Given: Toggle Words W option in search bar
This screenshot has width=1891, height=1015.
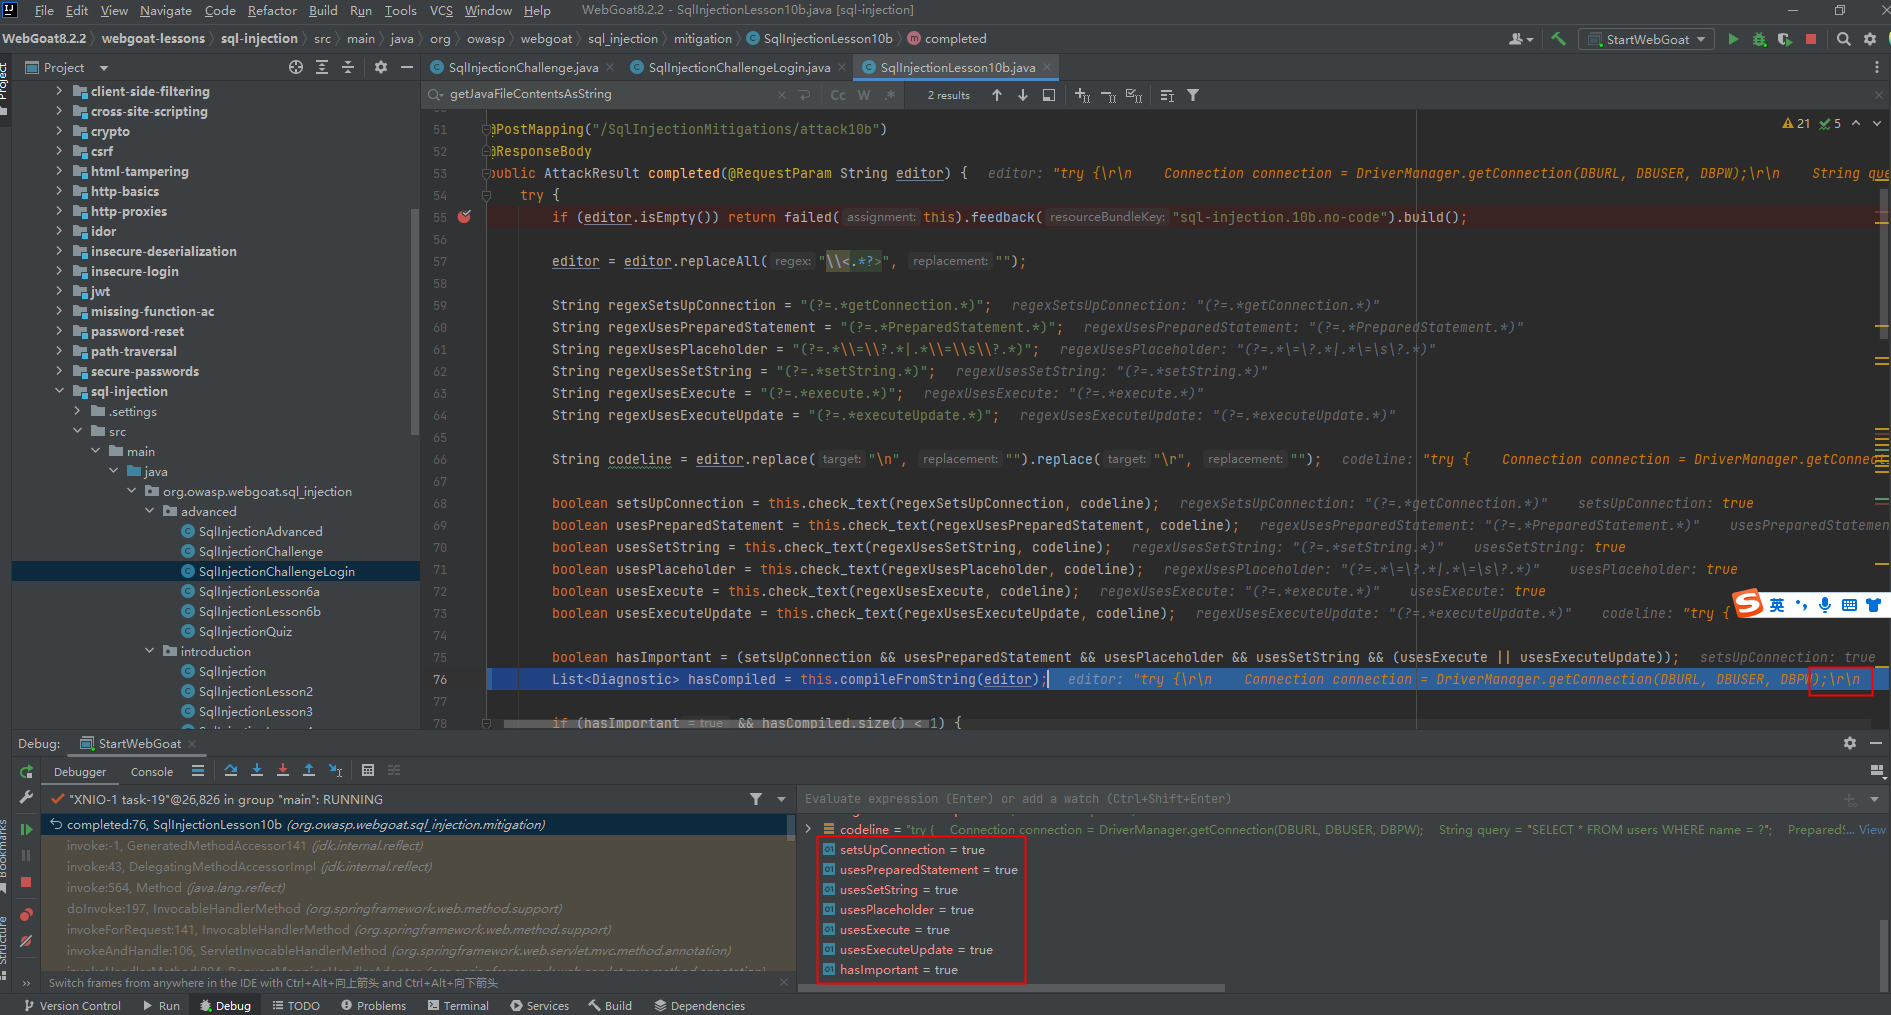Looking at the screenshot, I should click(x=864, y=95).
